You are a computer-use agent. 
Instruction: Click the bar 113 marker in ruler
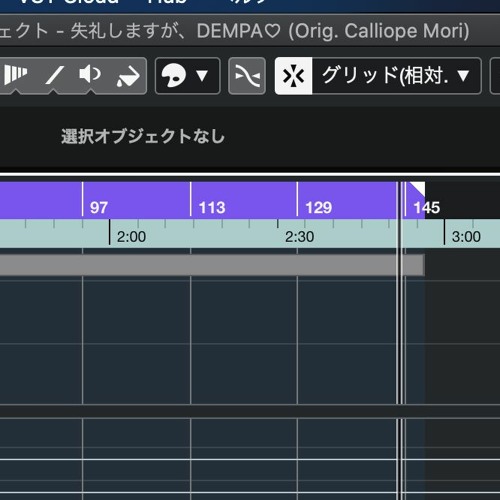(x=212, y=207)
